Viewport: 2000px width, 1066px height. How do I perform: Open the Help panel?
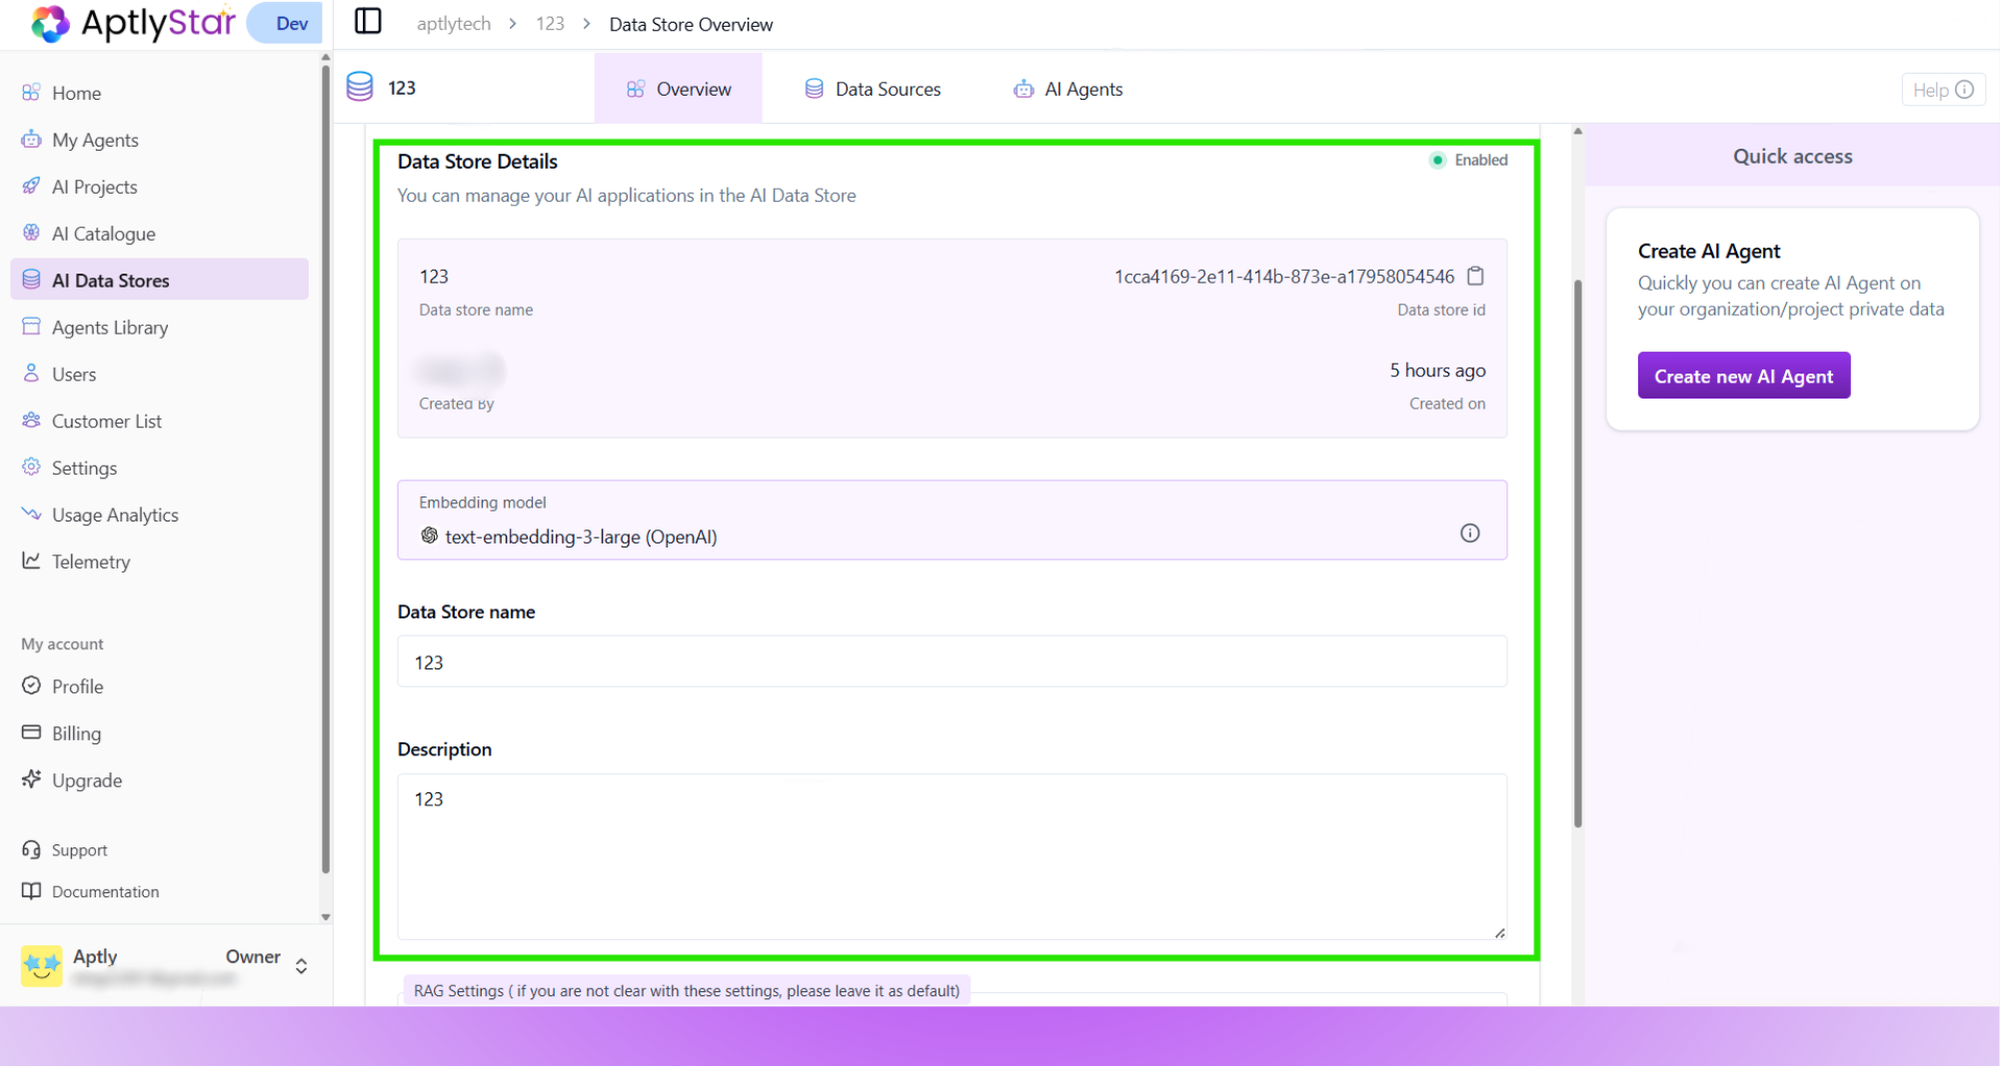pos(1941,89)
